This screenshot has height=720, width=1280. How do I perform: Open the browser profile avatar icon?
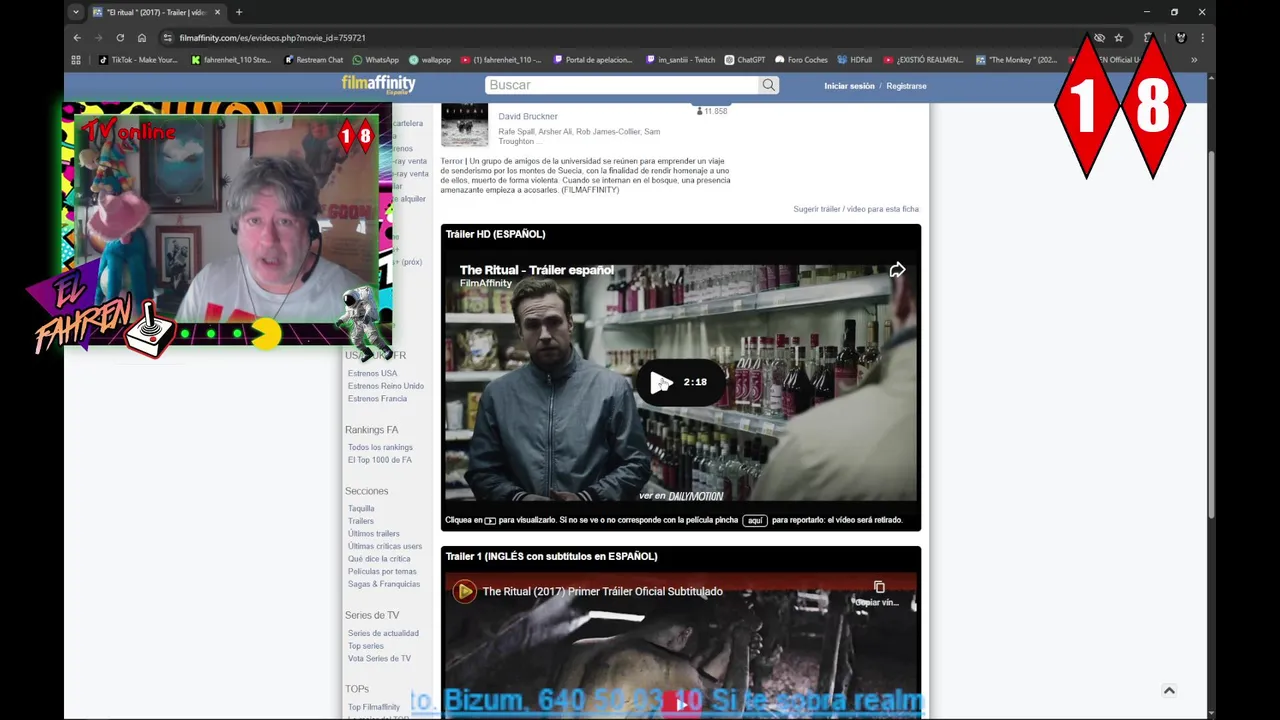(1181, 38)
